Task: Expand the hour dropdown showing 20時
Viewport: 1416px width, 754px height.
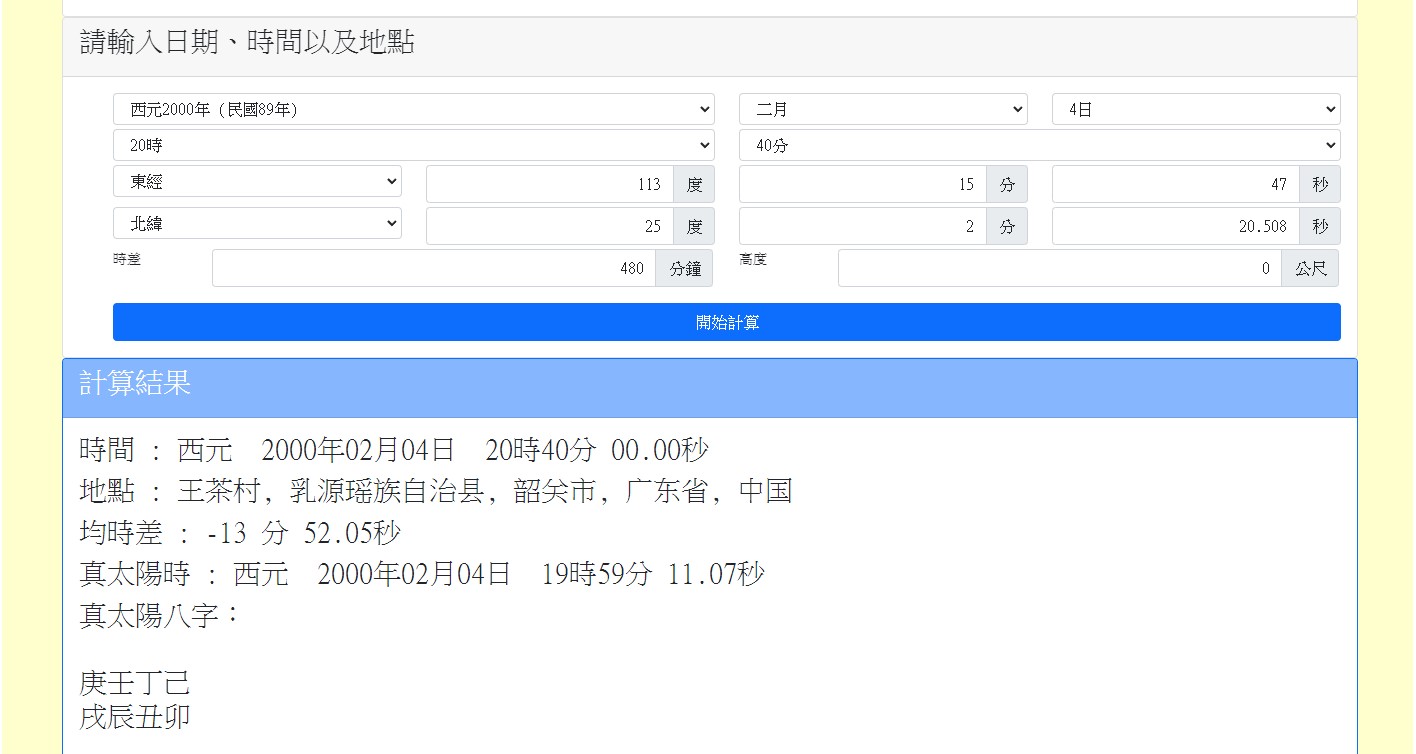Action: (413, 146)
